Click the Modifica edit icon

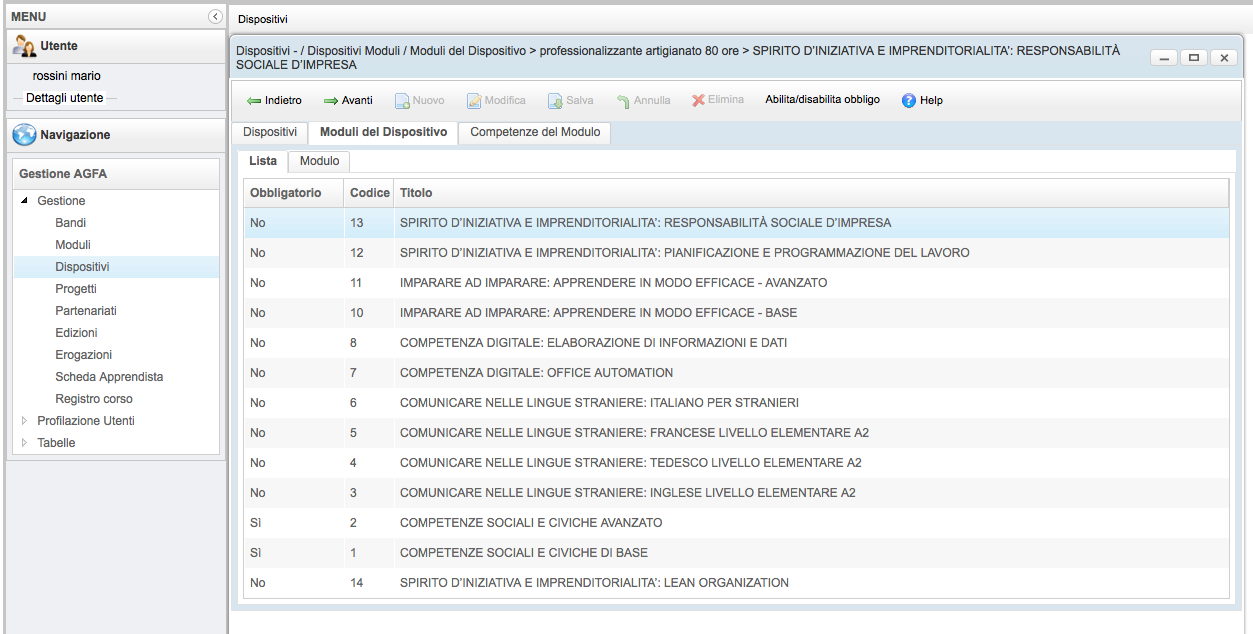coord(474,101)
